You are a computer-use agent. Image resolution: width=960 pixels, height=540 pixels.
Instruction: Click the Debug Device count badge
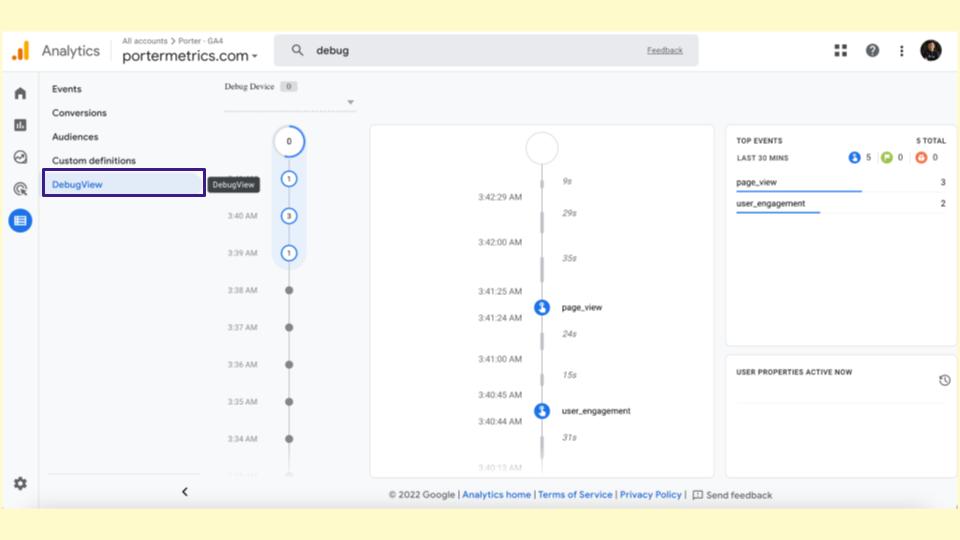288,86
